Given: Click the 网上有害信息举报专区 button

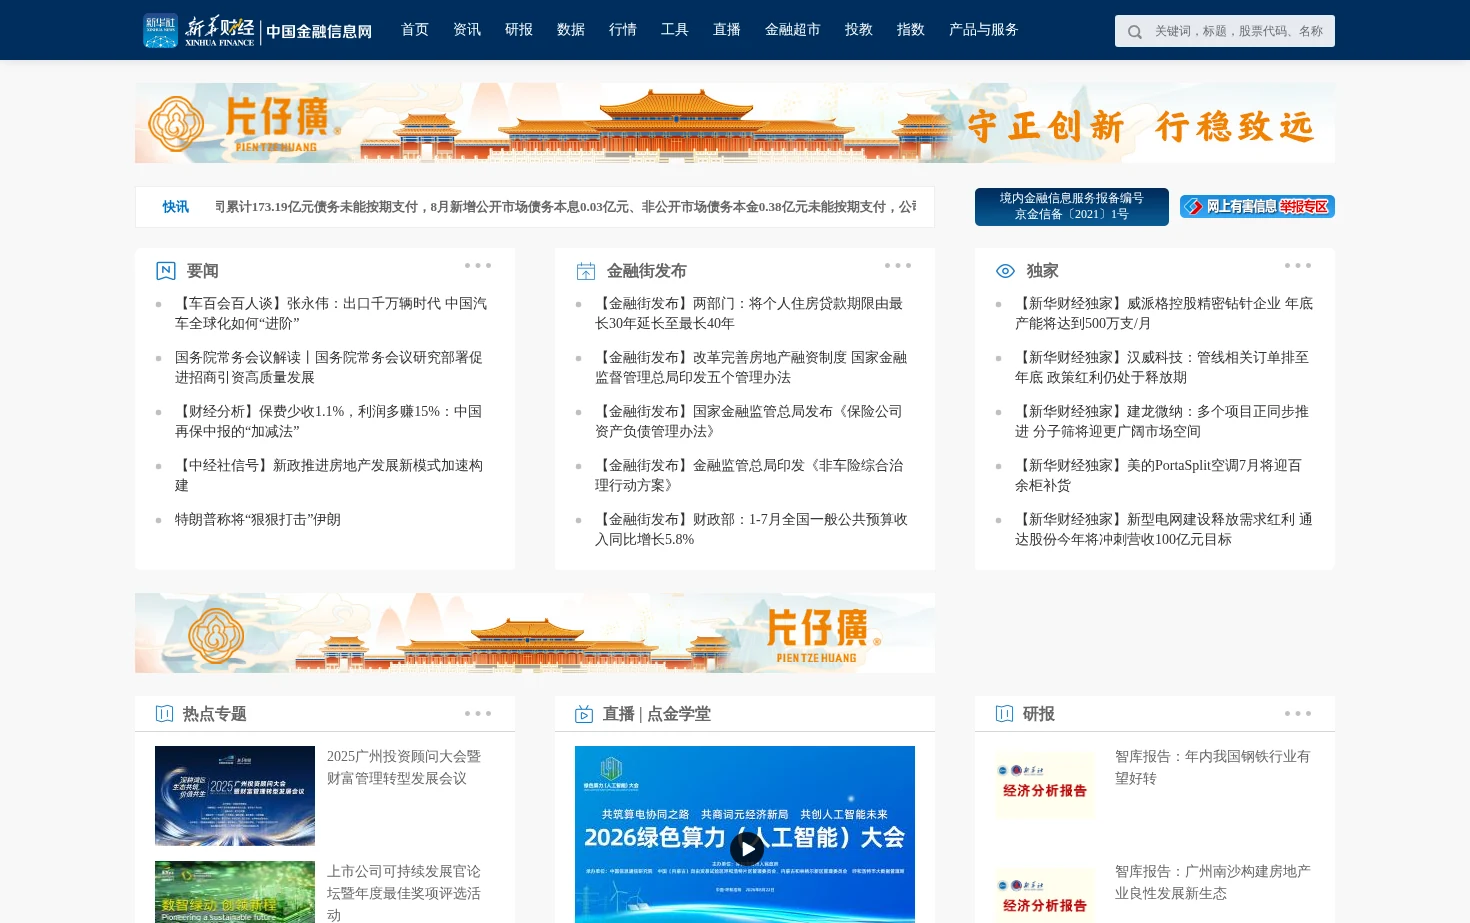Looking at the screenshot, I should point(1257,206).
